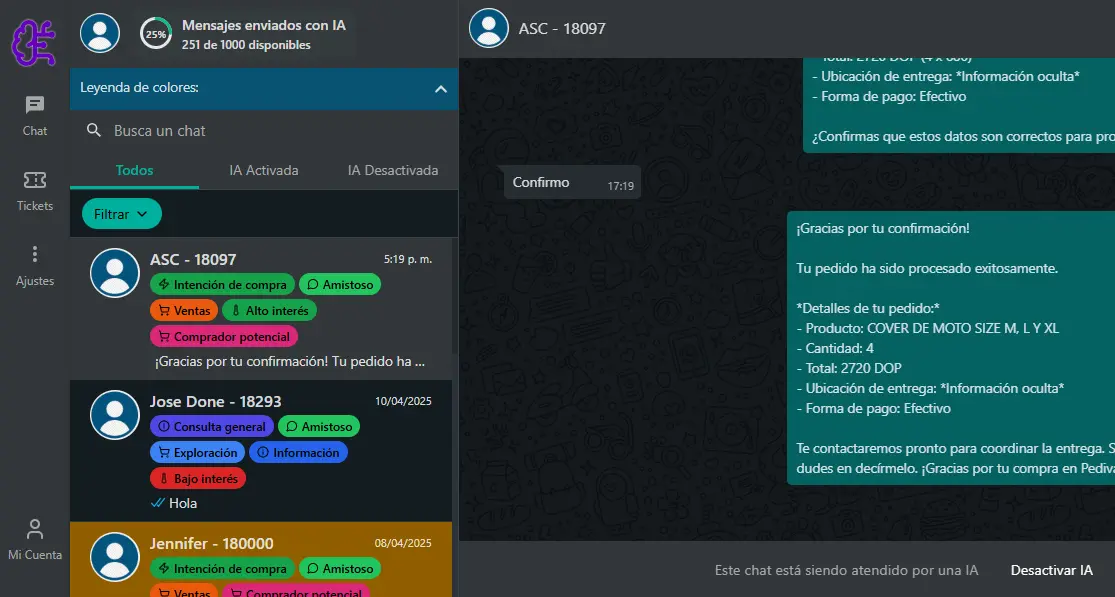Click ASC's Amistoso tag
1115x597 pixels.
(341, 285)
